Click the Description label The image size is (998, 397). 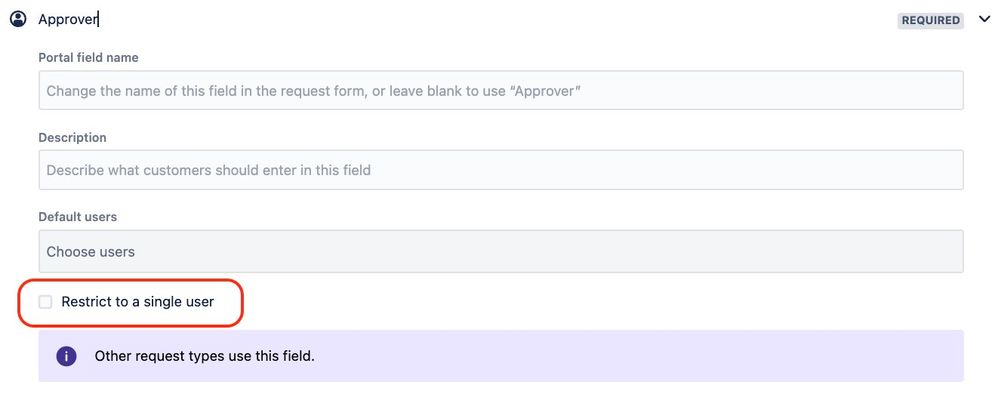(x=73, y=137)
